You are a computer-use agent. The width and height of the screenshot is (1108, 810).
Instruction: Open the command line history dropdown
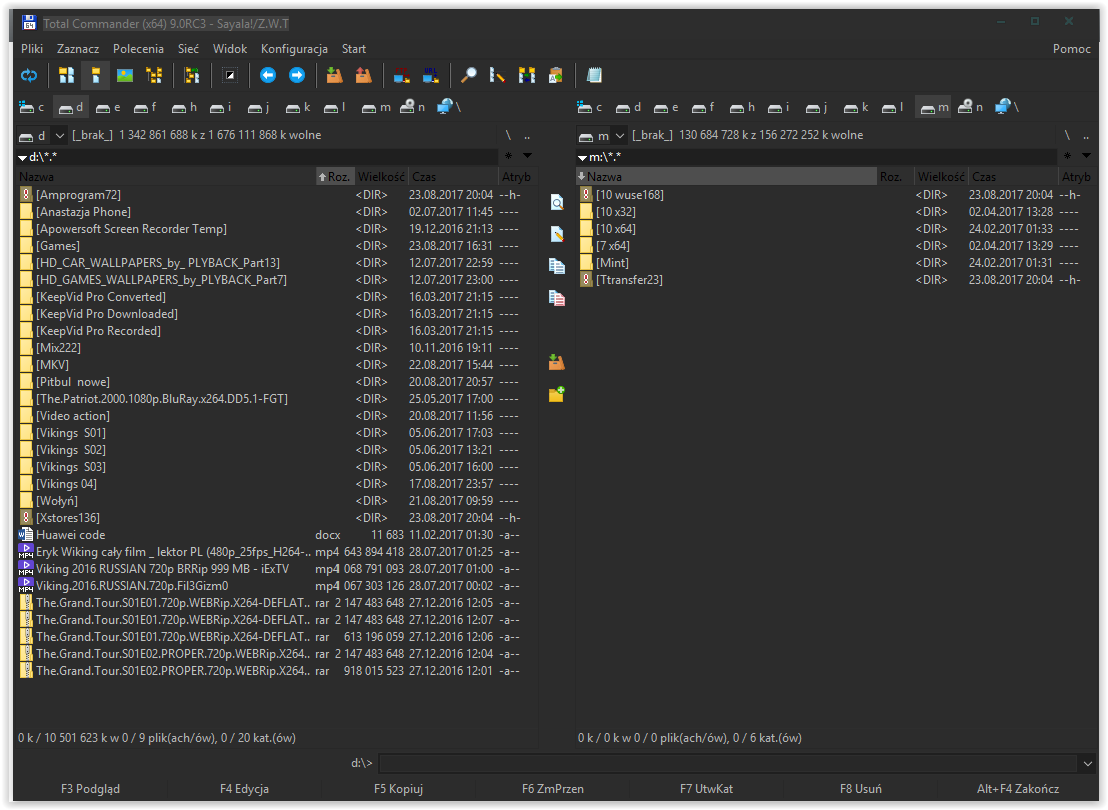1088,763
